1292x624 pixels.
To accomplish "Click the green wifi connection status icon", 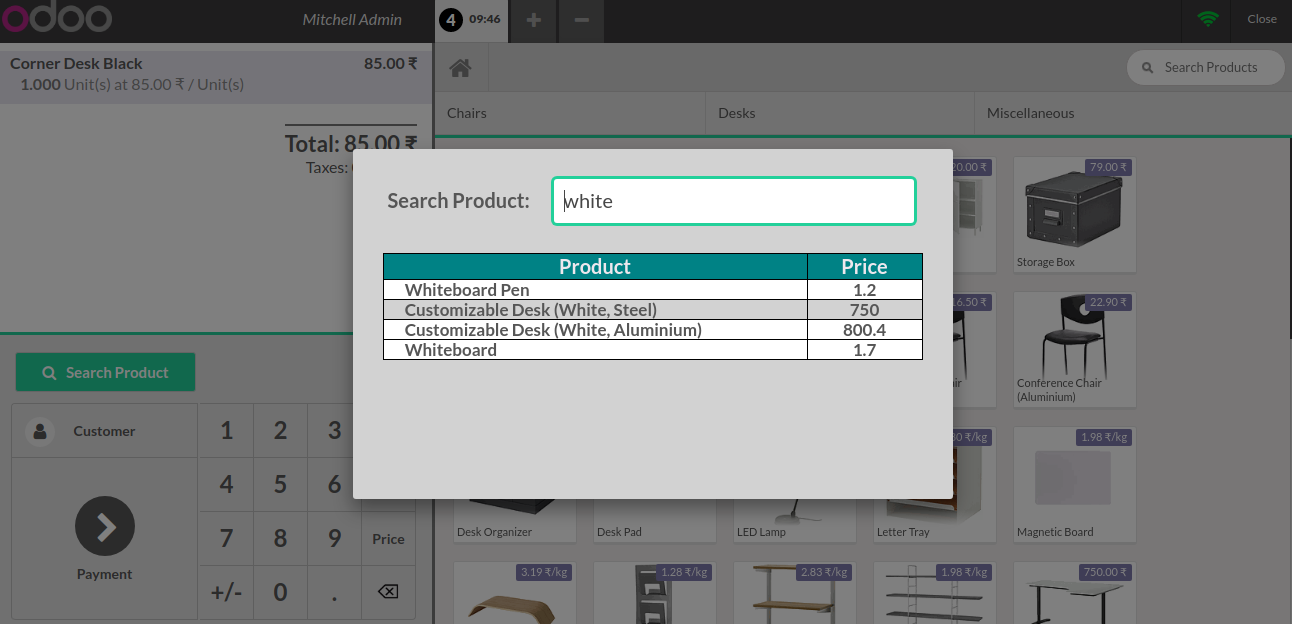I will click(x=1208, y=19).
